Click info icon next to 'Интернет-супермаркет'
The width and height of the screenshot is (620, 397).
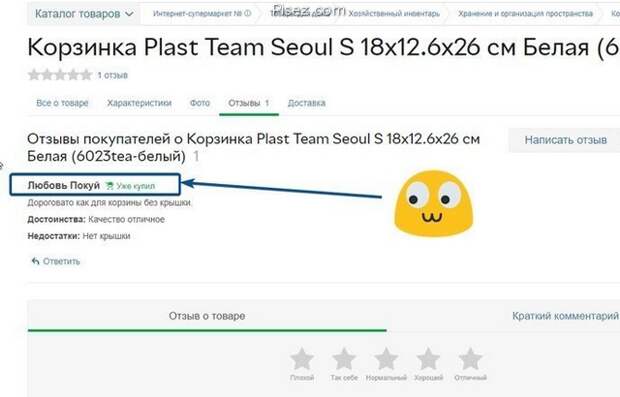point(248,13)
